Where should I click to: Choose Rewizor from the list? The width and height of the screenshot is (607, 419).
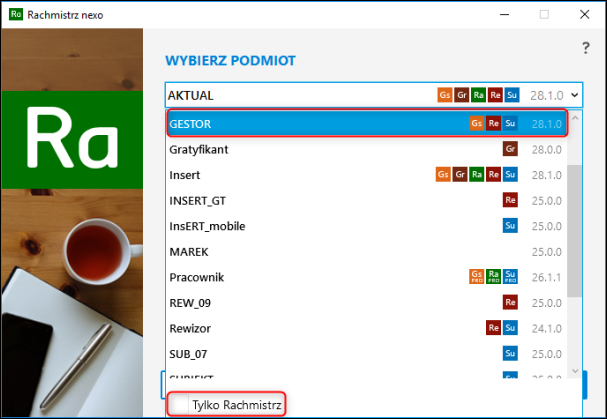coord(367,328)
